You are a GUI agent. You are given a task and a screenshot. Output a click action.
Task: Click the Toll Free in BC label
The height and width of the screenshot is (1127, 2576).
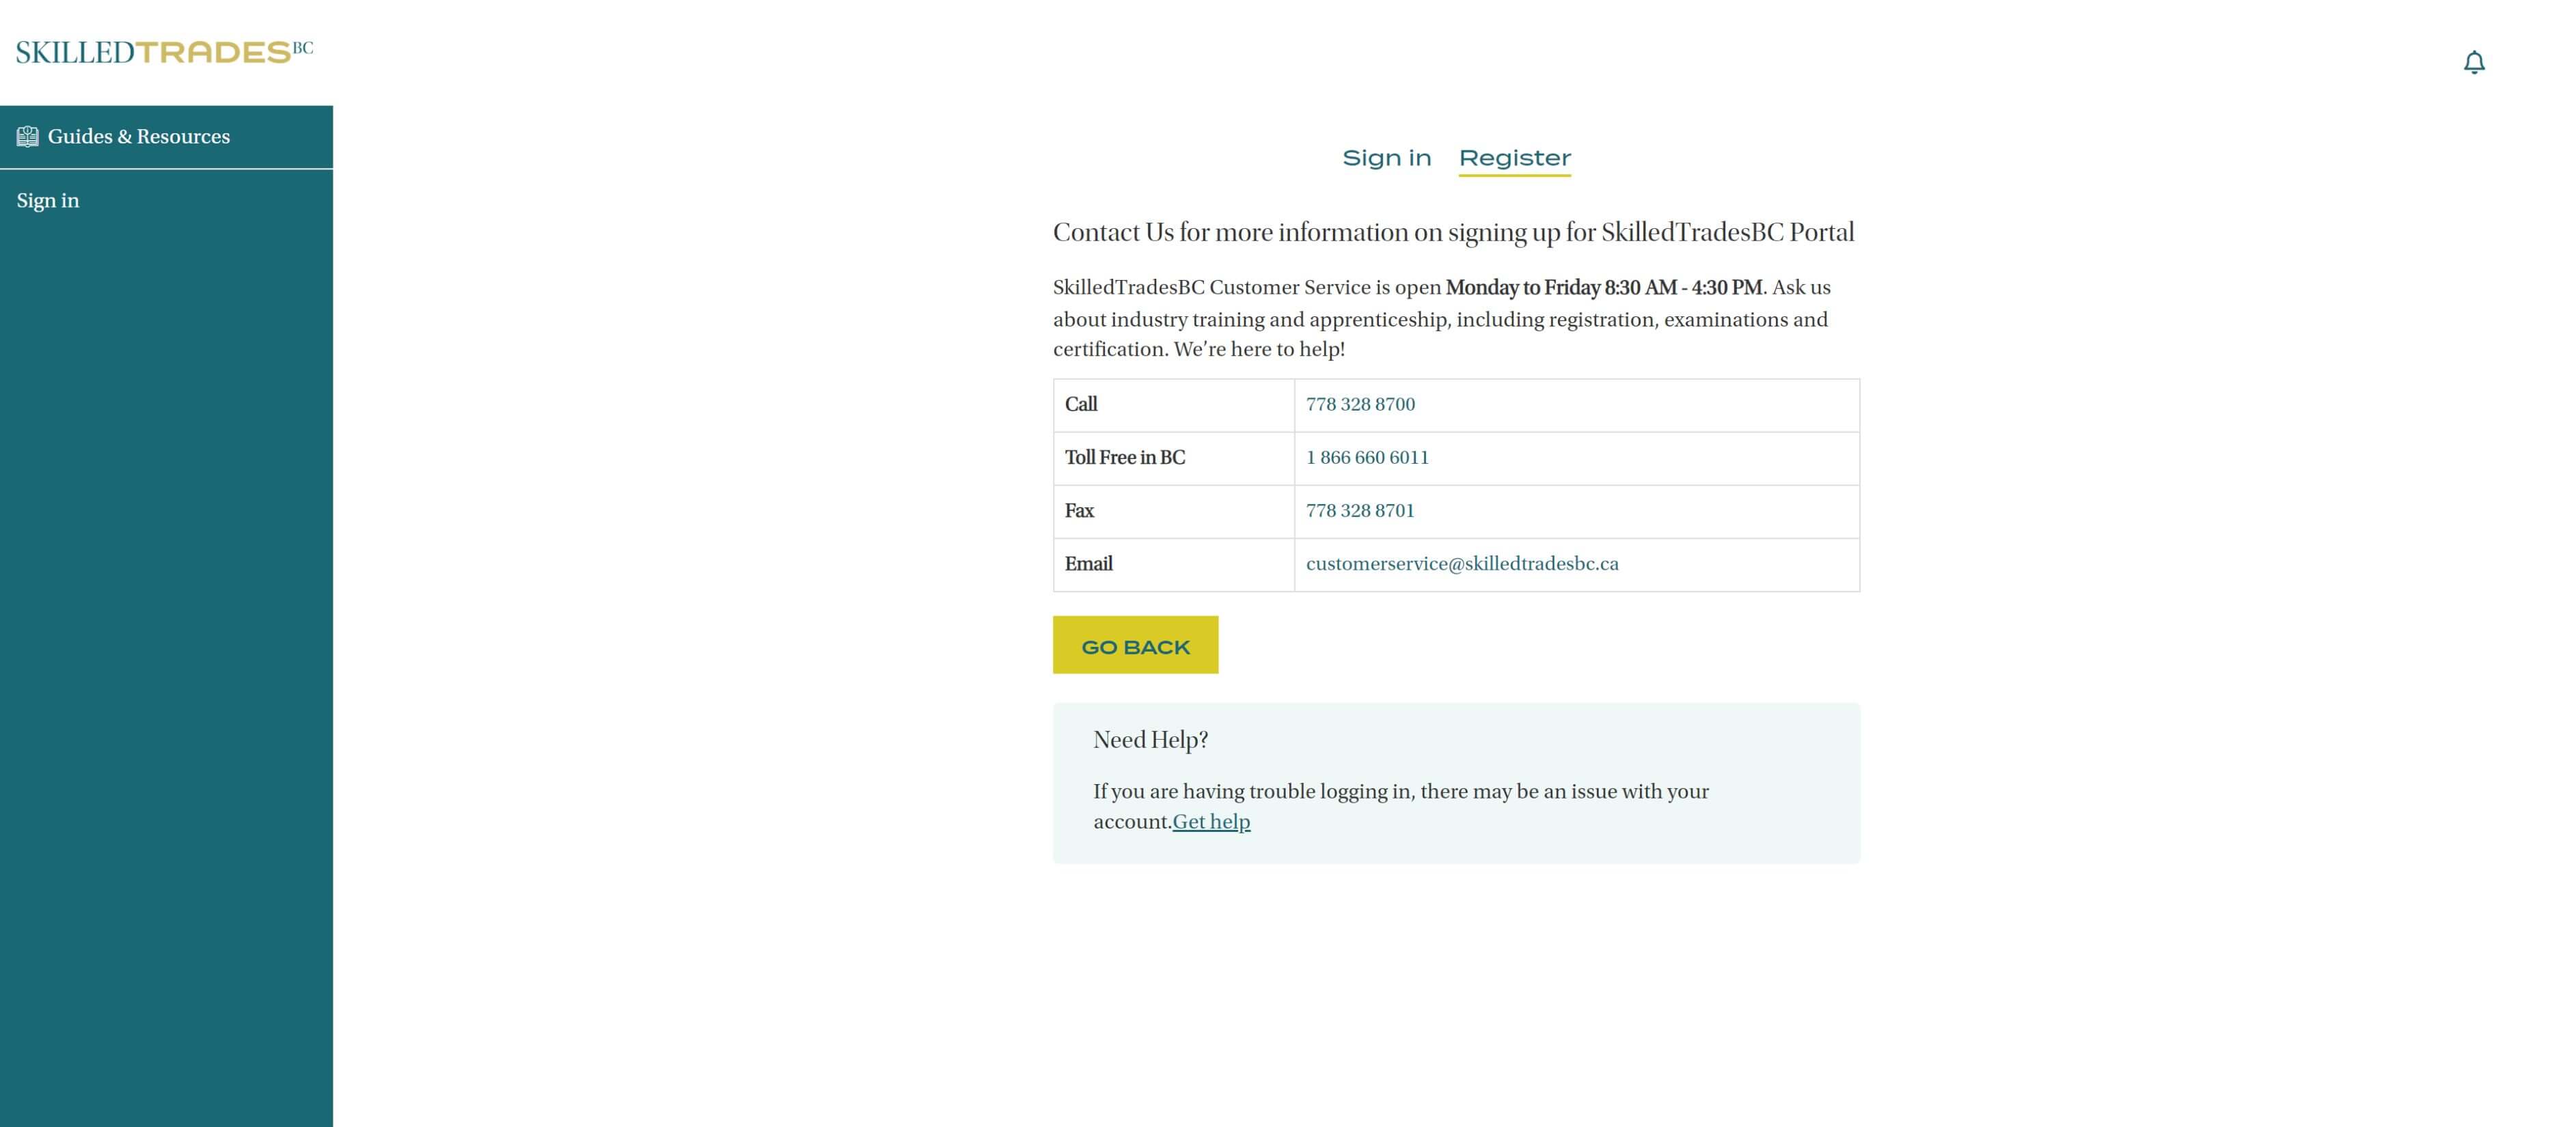pos(1124,457)
